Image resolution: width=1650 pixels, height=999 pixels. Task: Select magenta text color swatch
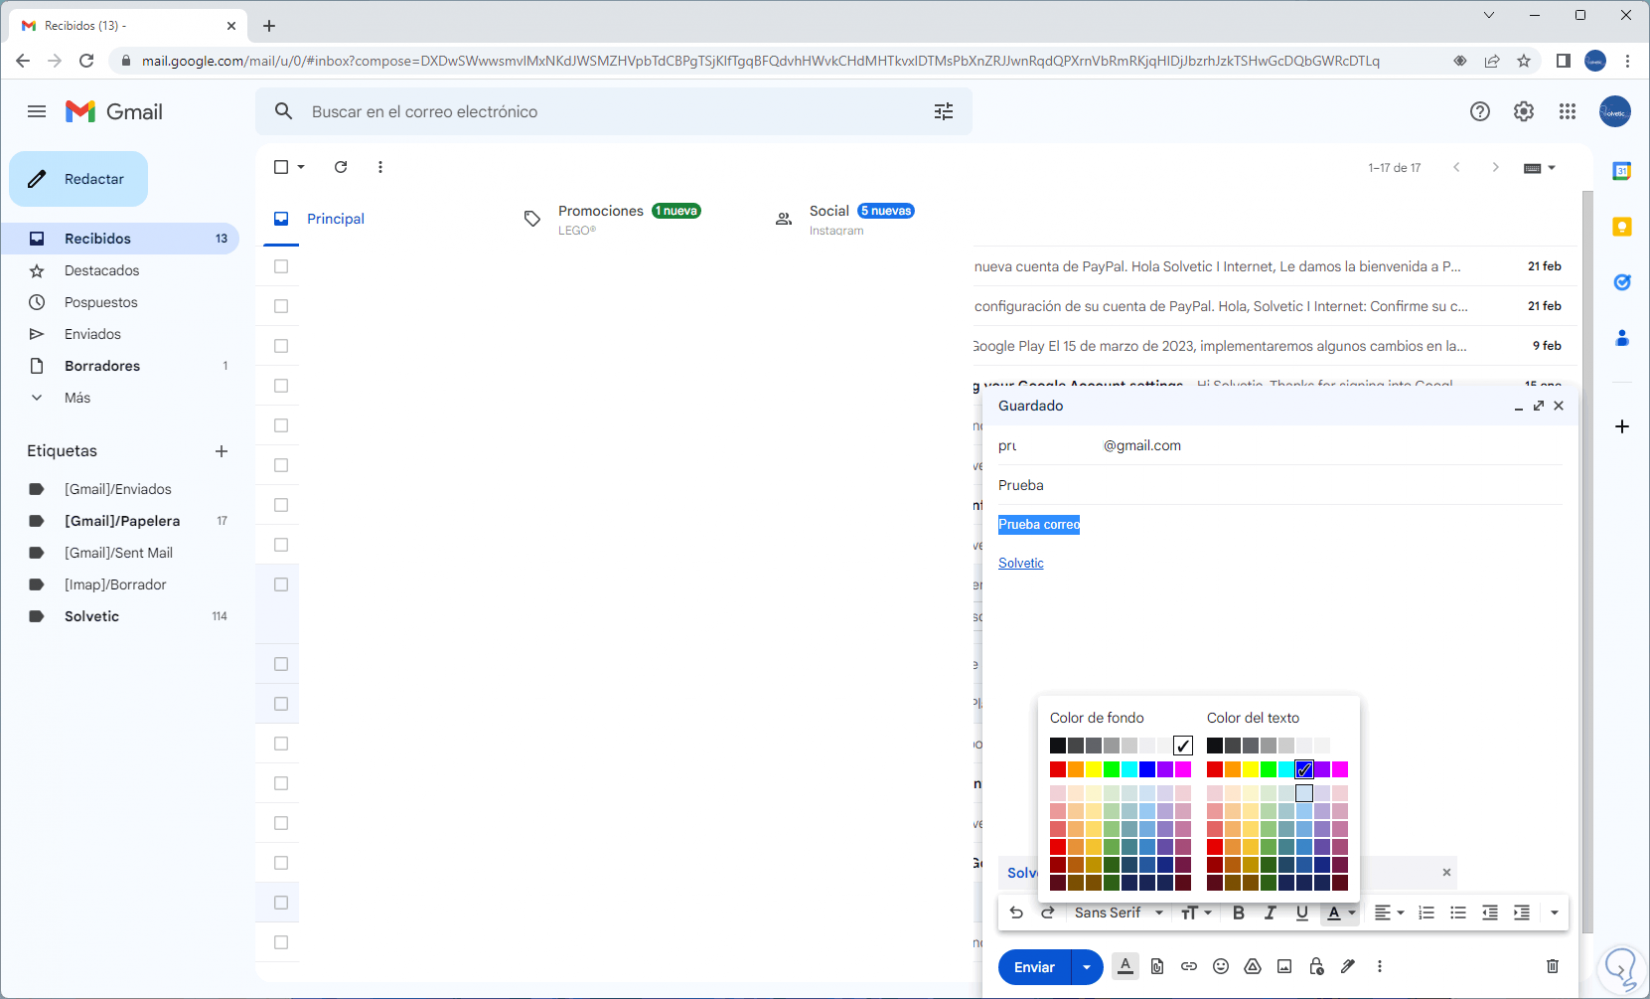(x=1340, y=769)
